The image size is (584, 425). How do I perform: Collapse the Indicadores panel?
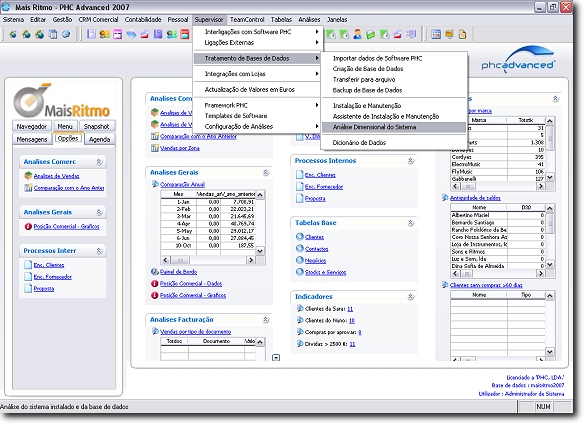(410, 296)
